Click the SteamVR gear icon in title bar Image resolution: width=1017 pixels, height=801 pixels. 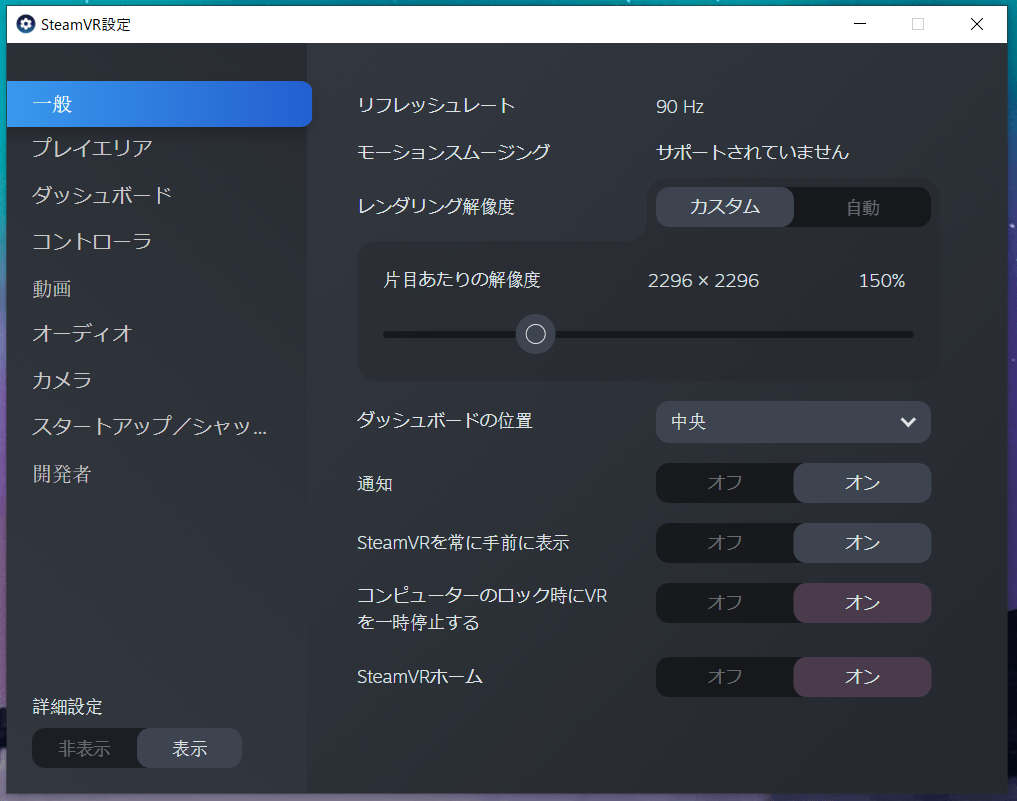pos(26,25)
